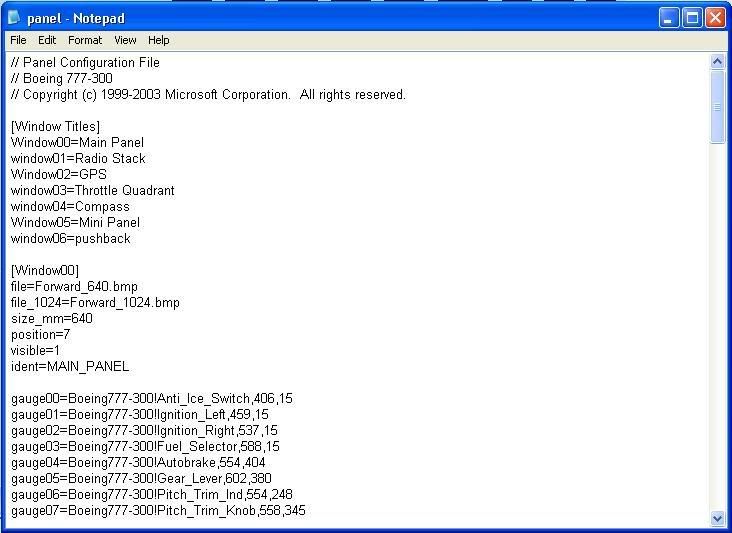
Task: Open the Edit menu
Action: coord(47,40)
